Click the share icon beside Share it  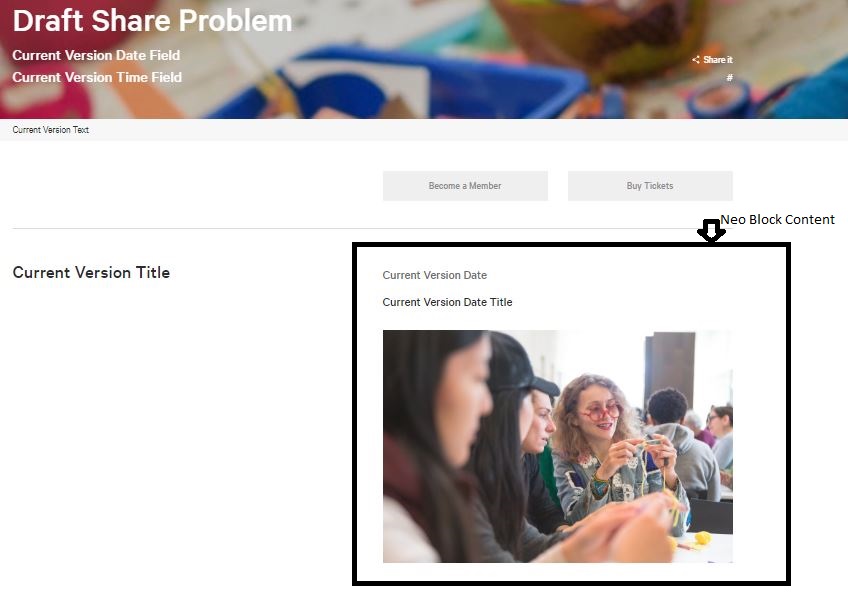pos(695,60)
